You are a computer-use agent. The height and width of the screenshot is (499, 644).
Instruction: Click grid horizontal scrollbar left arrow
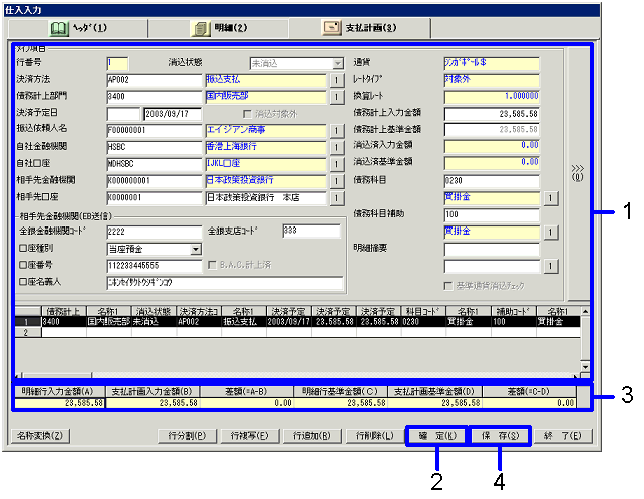coord(18,375)
